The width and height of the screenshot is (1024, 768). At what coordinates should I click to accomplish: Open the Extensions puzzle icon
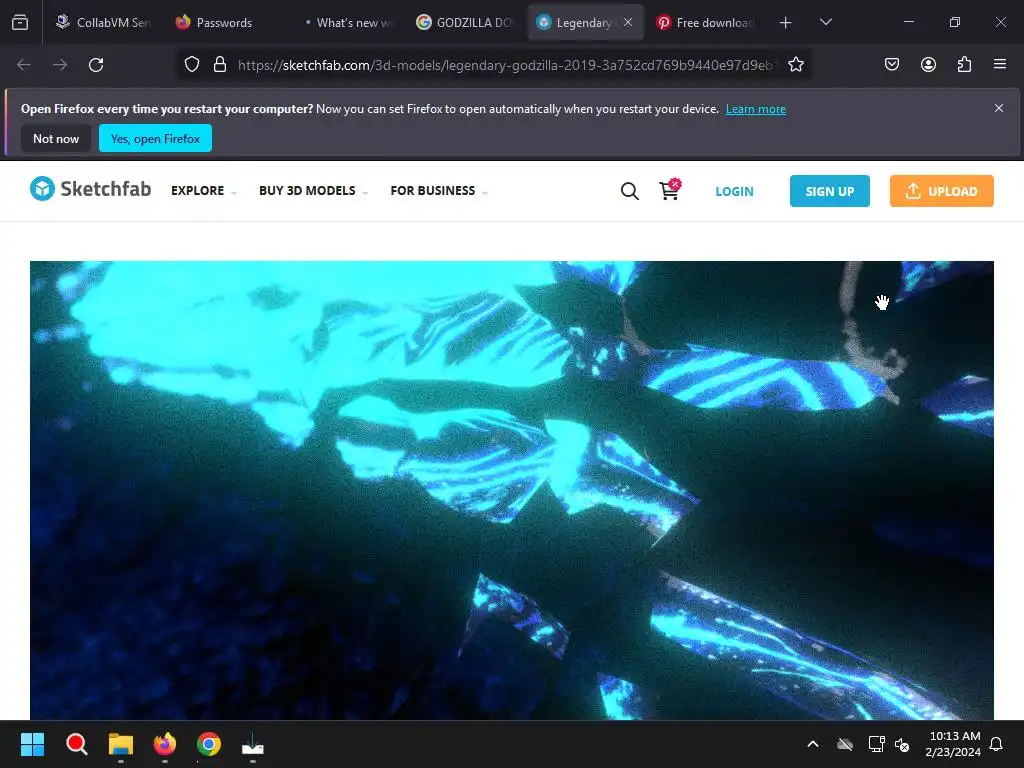[964, 65]
